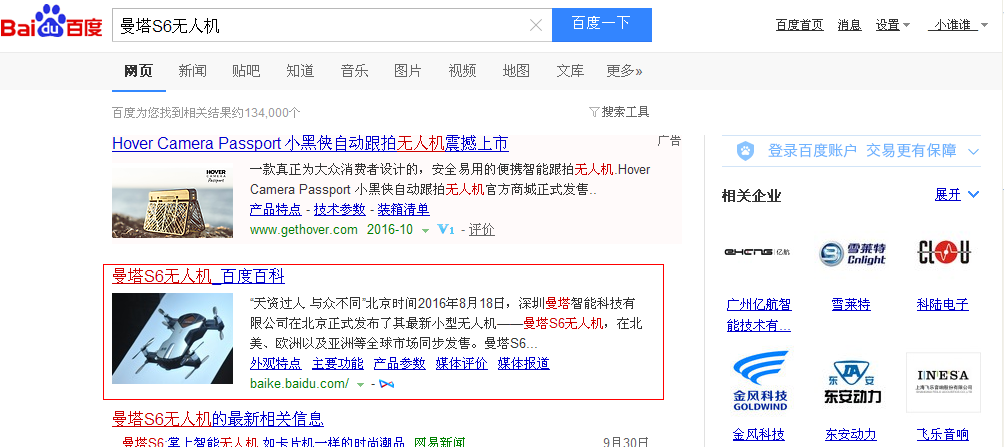This screenshot has width=1004, height=447.
Task: Open the 主要功能 sublink
Action: coord(337,364)
